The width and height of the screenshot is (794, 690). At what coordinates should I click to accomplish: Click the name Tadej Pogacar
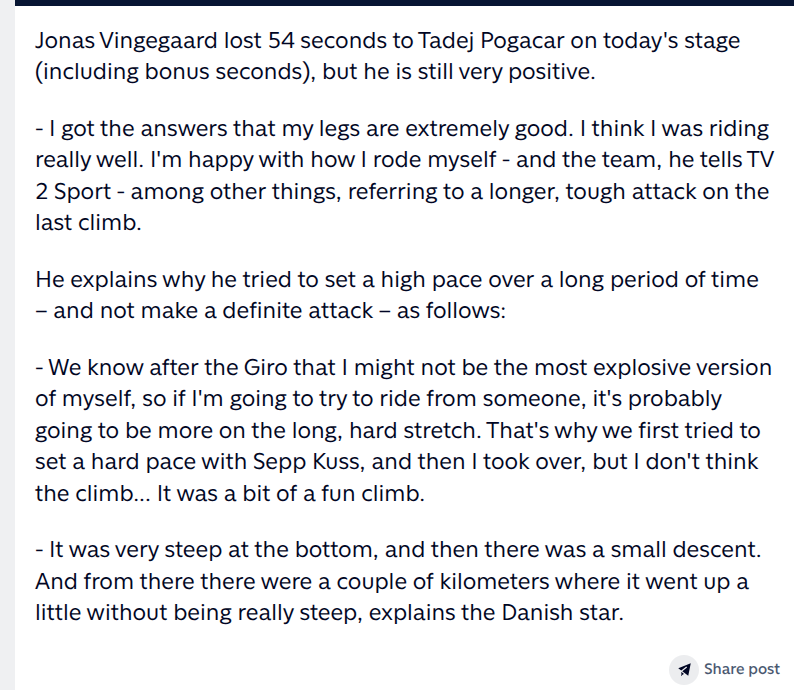[491, 41]
